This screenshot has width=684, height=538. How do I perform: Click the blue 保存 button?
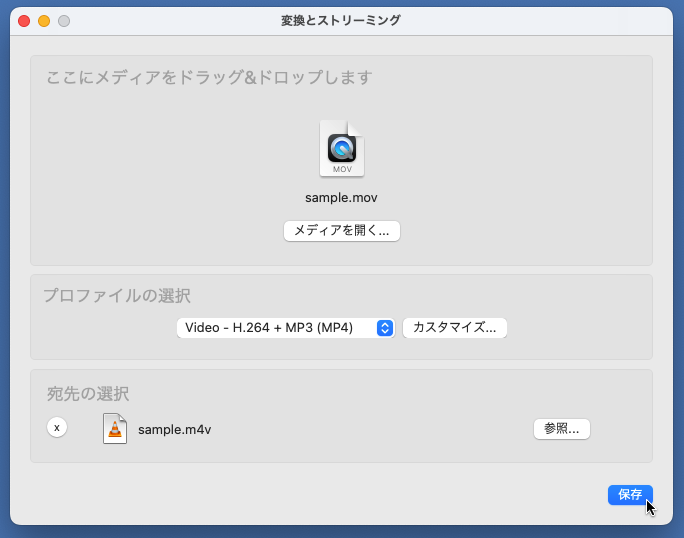coord(630,495)
